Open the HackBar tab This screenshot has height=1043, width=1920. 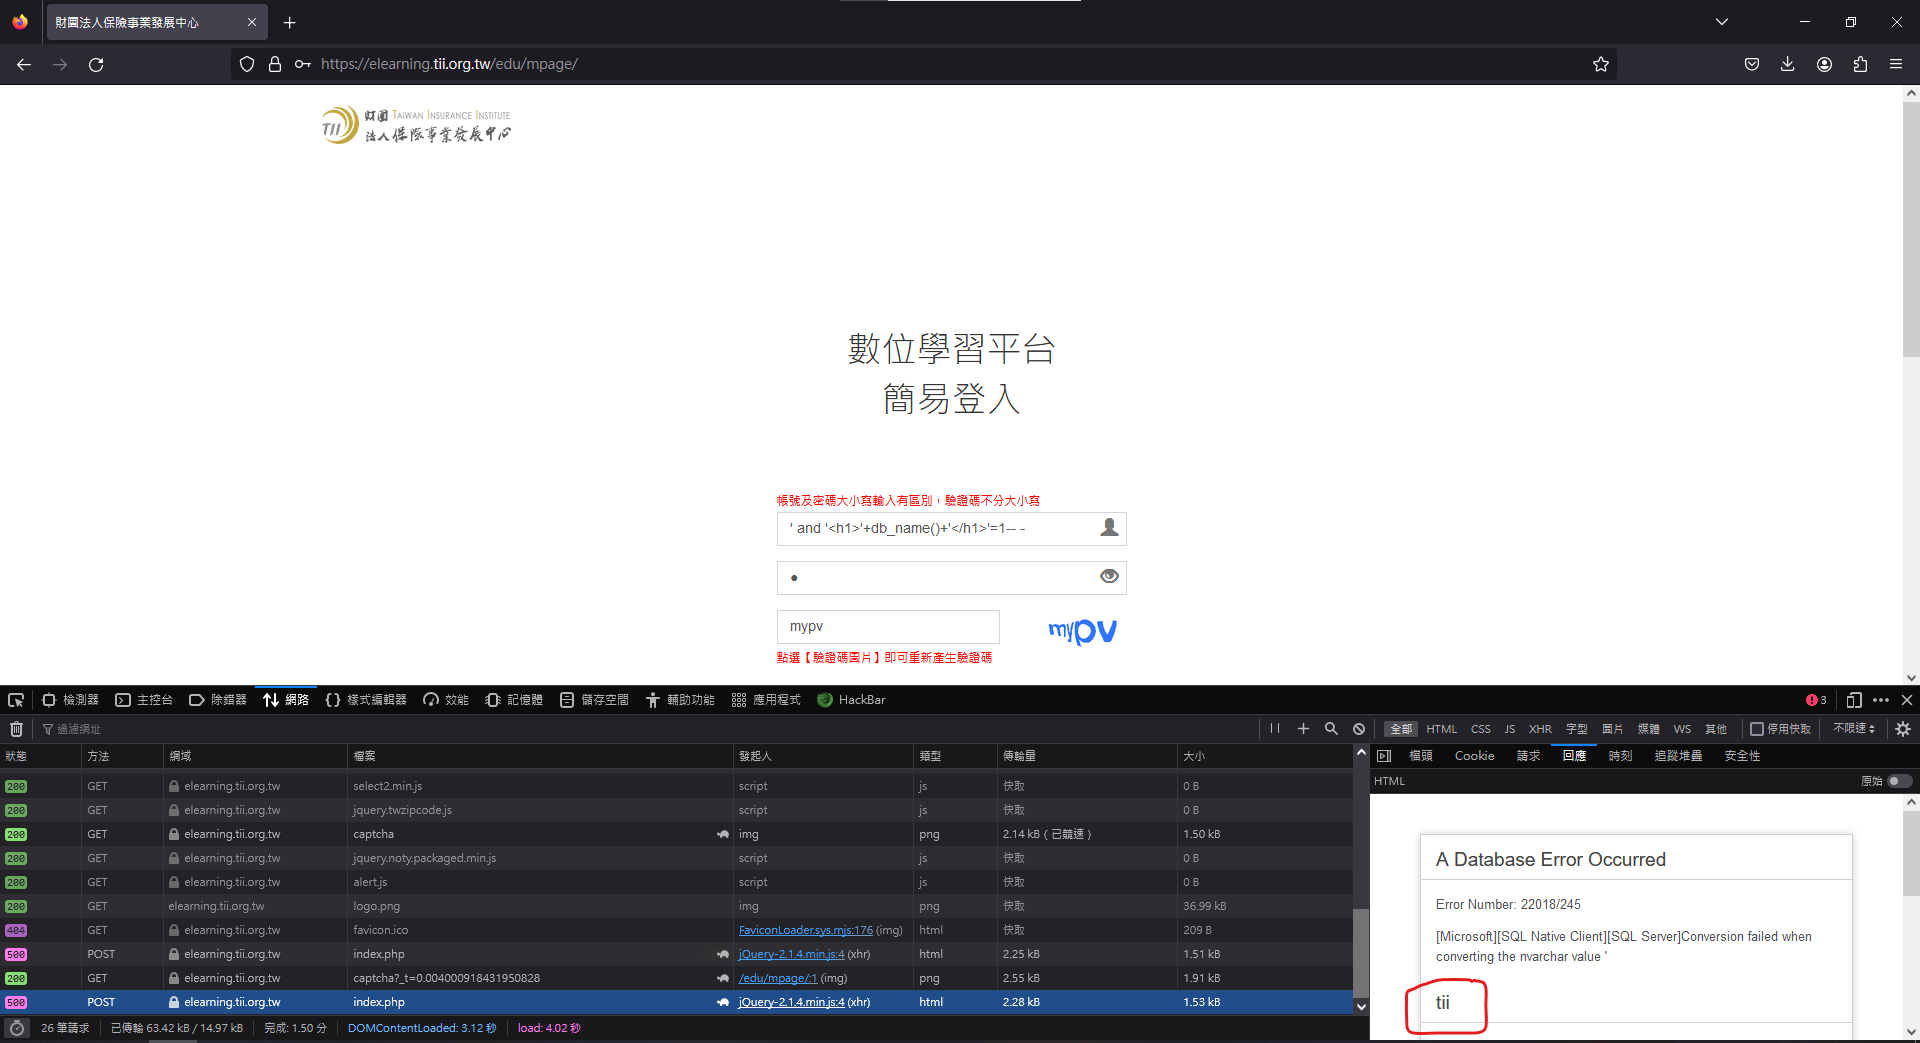[x=852, y=700]
